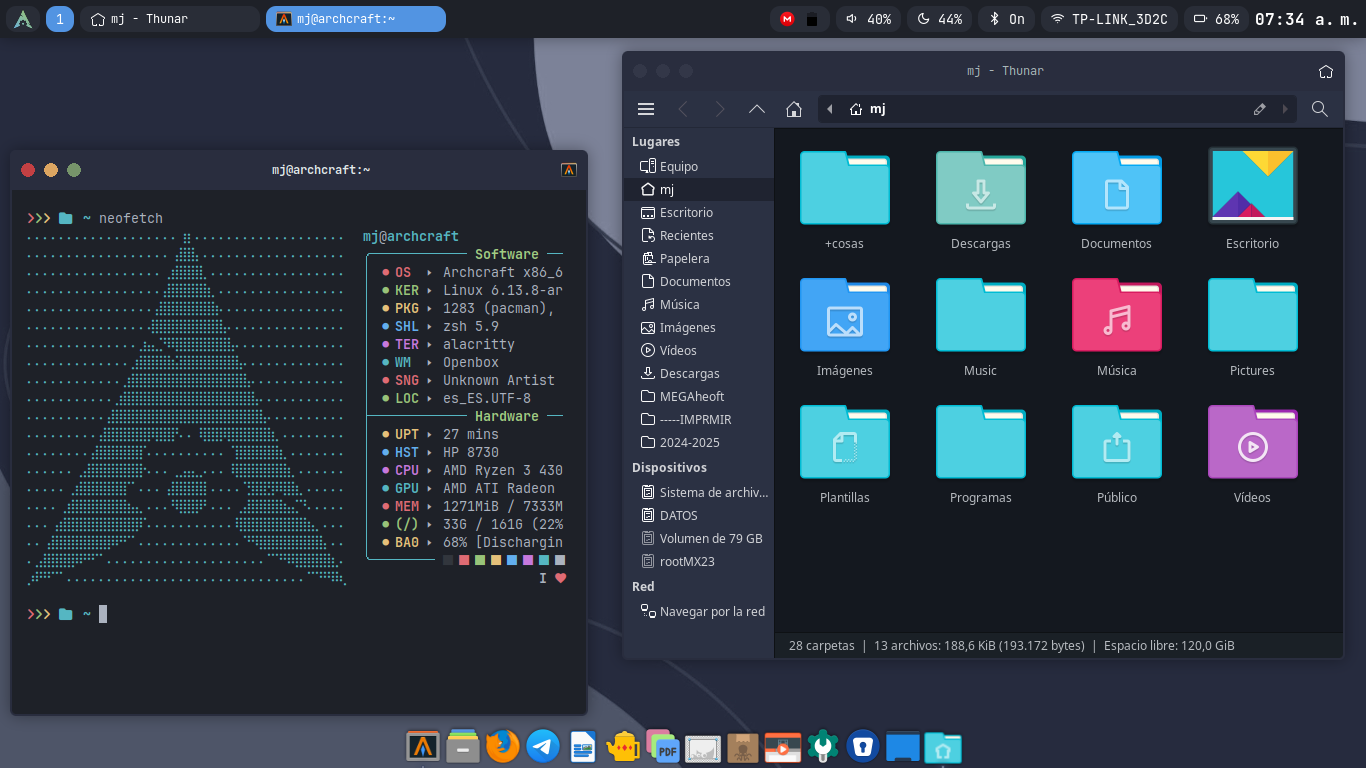This screenshot has width=1366, height=768.
Task: Open LibreOffice Writer from the dock
Action: coord(583,746)
